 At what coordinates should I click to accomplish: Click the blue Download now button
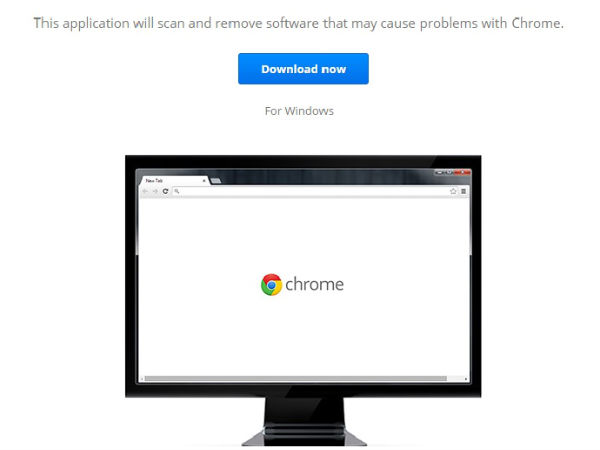303,68
